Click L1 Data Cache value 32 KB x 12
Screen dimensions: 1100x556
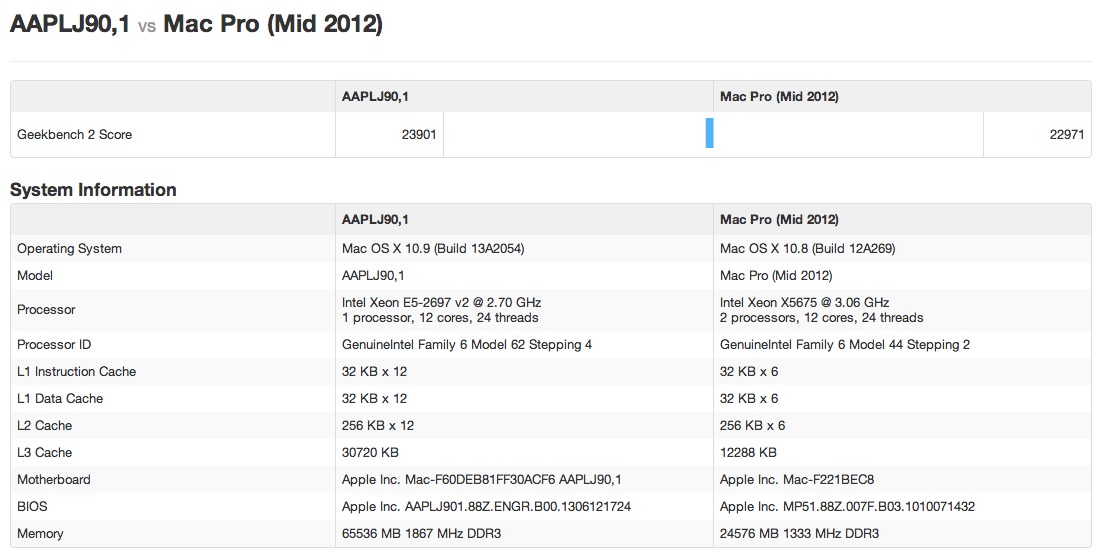tap(375, 399)
